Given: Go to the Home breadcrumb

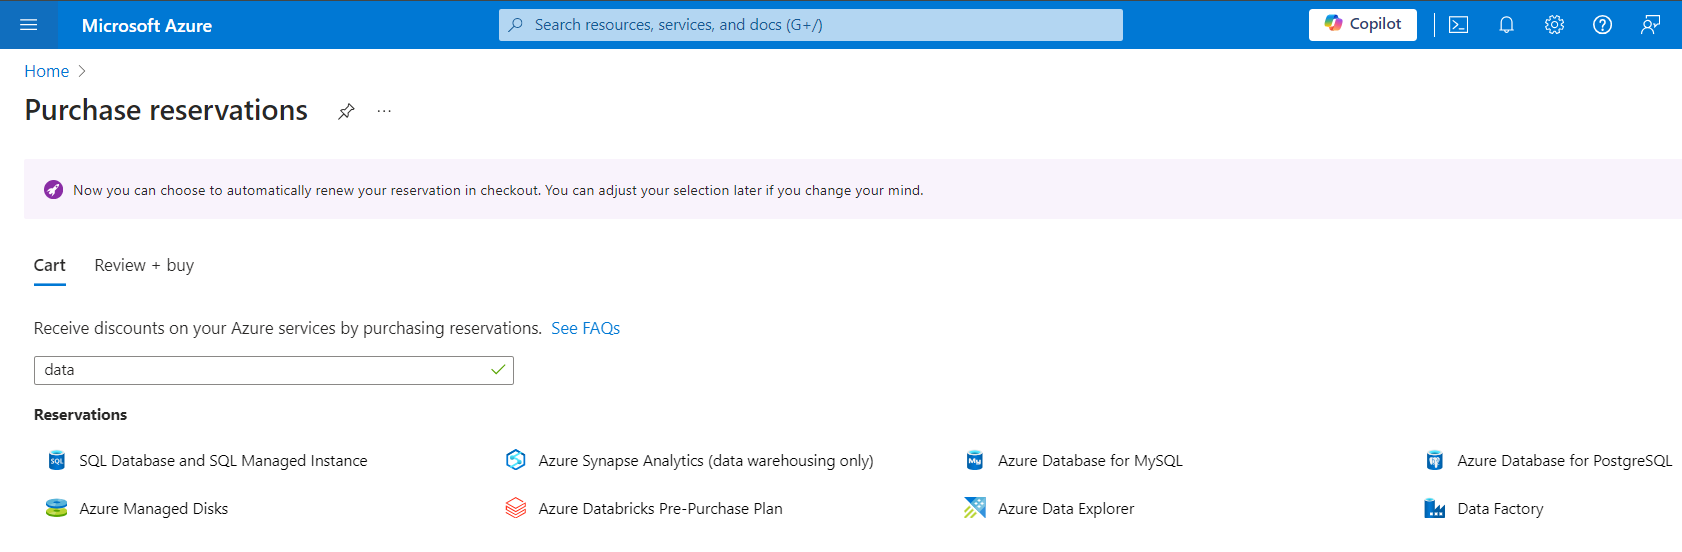Looking at the screenshot, I should tap(47, 71).
